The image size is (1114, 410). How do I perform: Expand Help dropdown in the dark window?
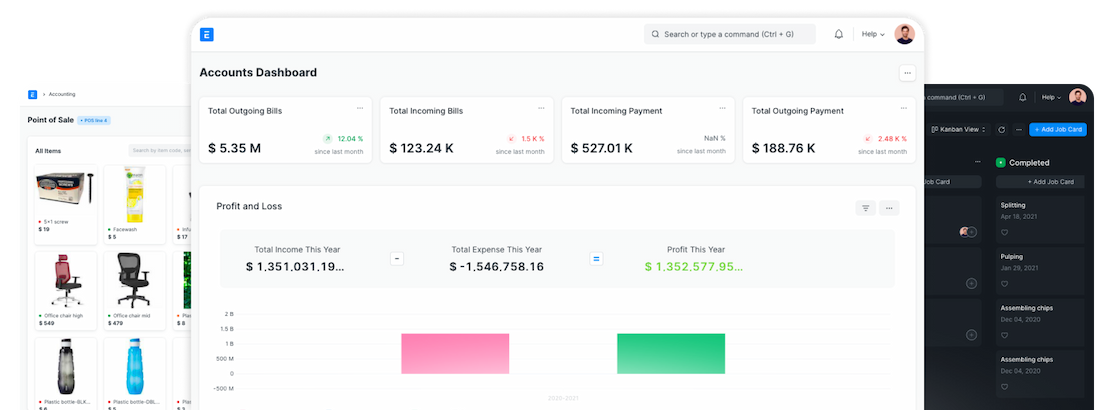1051,97
